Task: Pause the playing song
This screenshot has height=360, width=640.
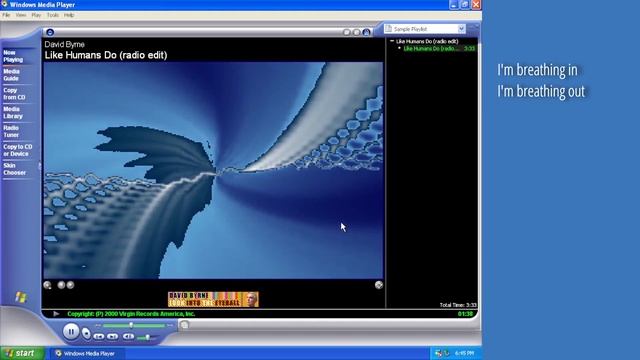Action: [71, 331]
